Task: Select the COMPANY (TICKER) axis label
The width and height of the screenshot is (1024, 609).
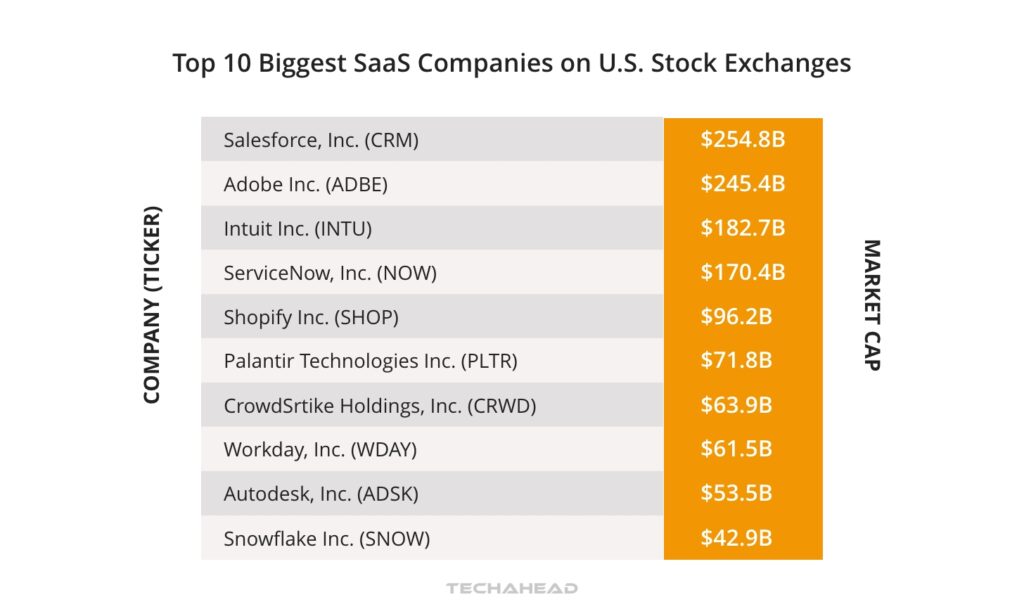Action: (x=152, y=305)
